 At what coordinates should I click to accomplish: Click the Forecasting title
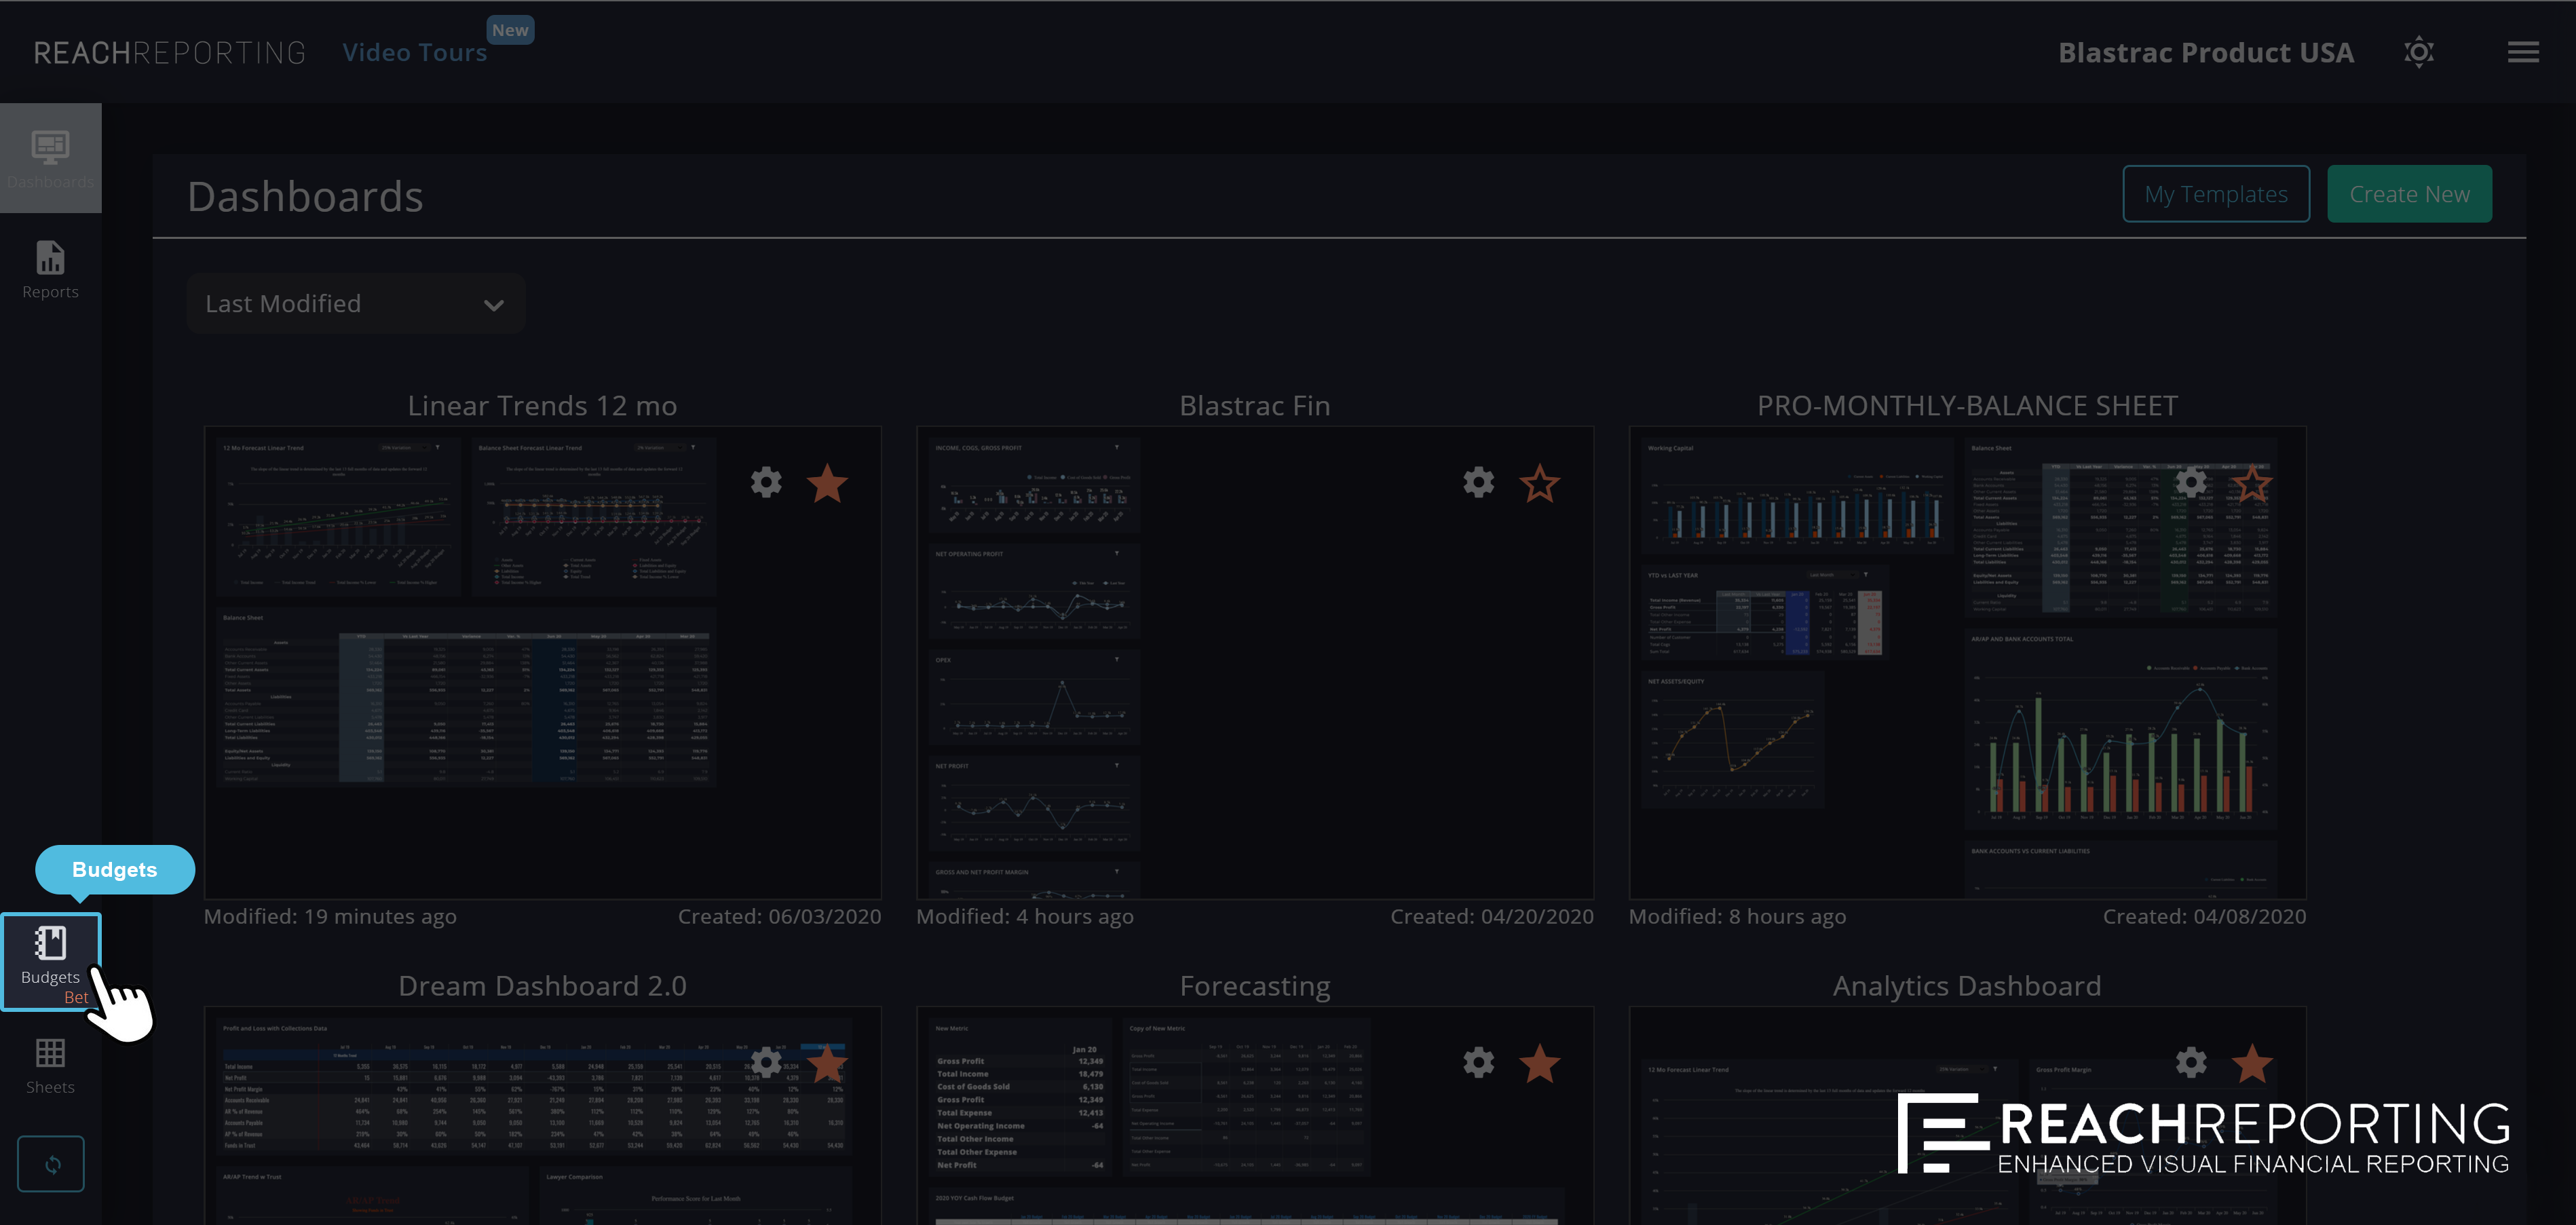pos(1254,987)
